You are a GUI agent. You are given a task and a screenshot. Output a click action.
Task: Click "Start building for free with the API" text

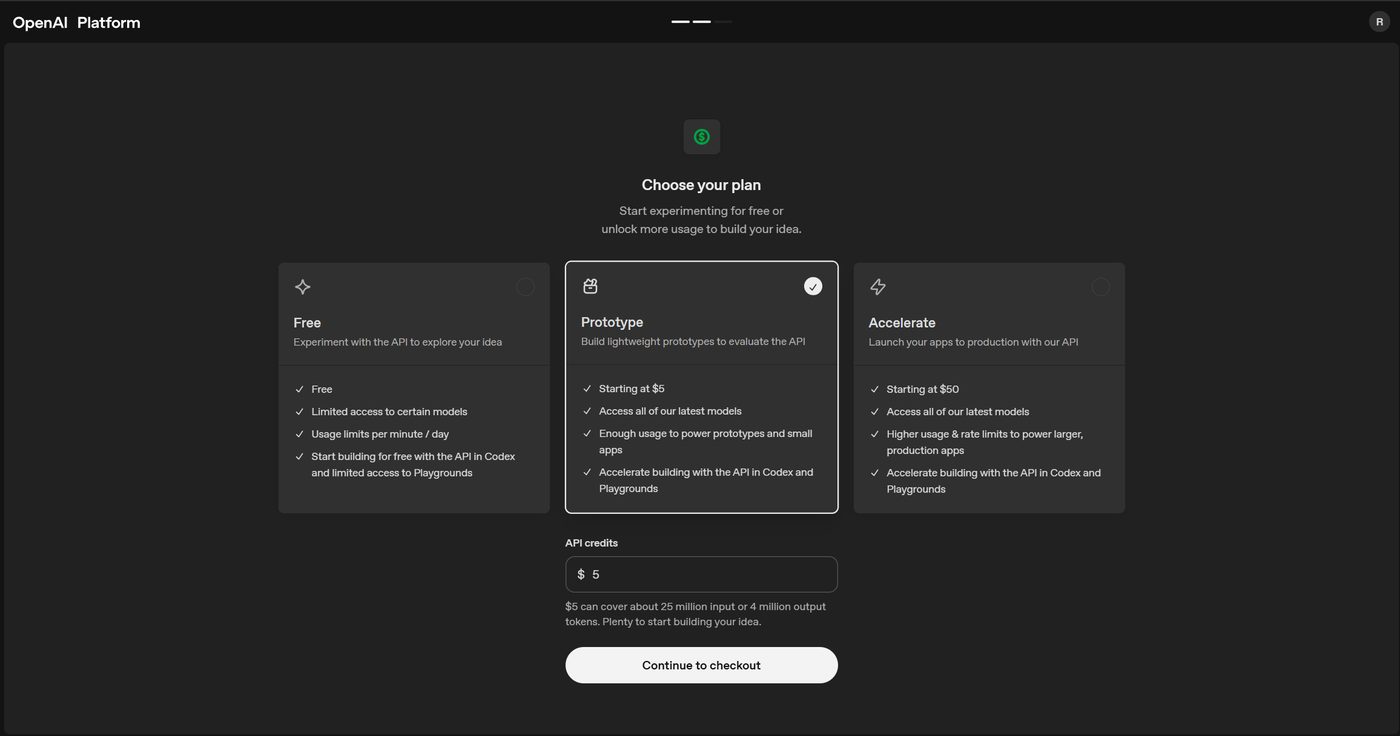pyautogui.click(x=413, y=465)
